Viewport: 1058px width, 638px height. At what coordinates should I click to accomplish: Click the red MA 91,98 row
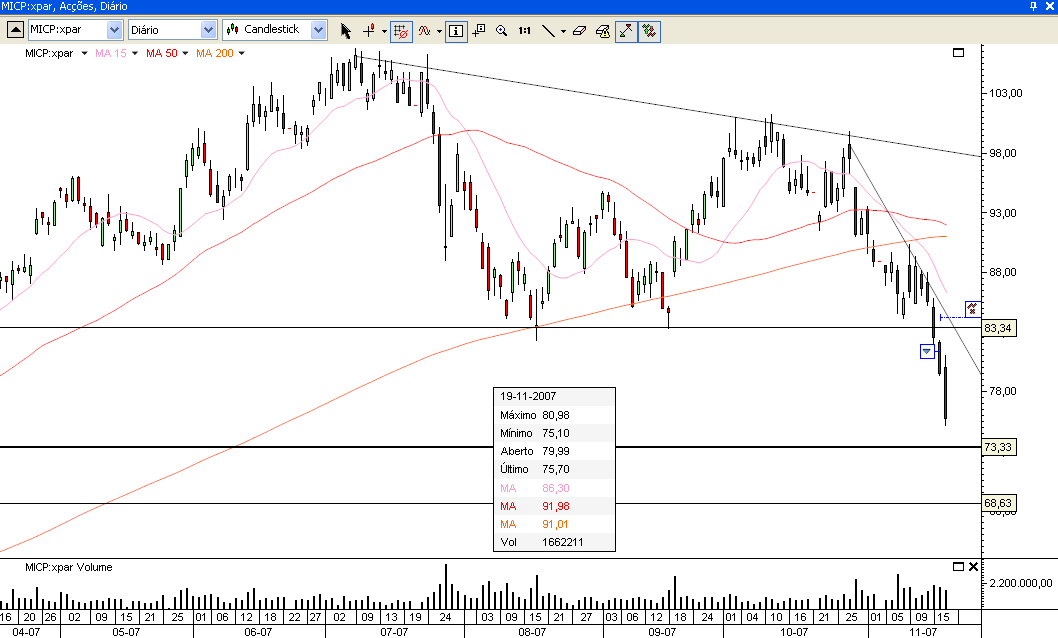click(555, 506)
